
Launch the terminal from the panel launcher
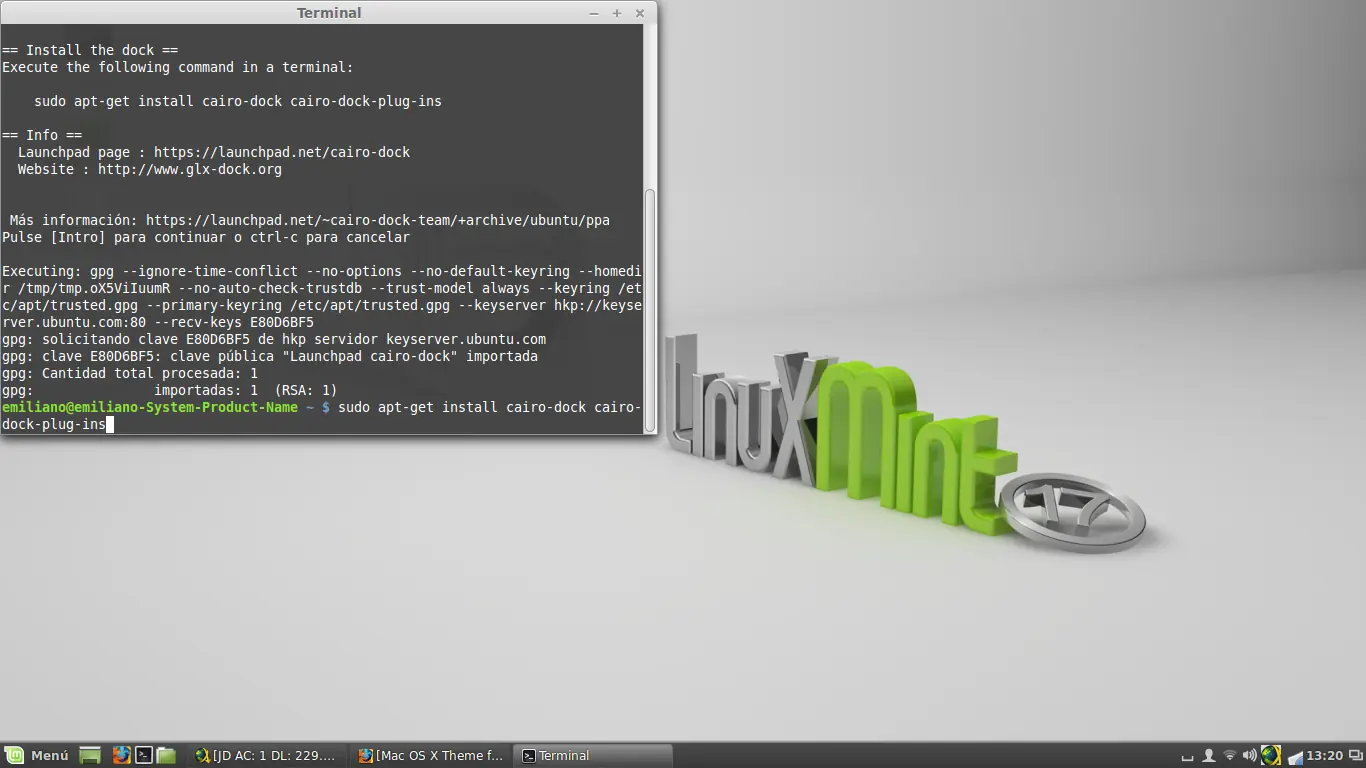pos(144,755)
